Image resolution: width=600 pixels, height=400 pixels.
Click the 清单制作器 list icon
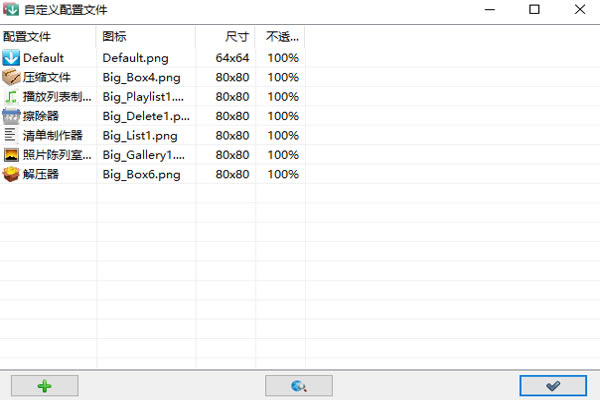coord(11,135)
